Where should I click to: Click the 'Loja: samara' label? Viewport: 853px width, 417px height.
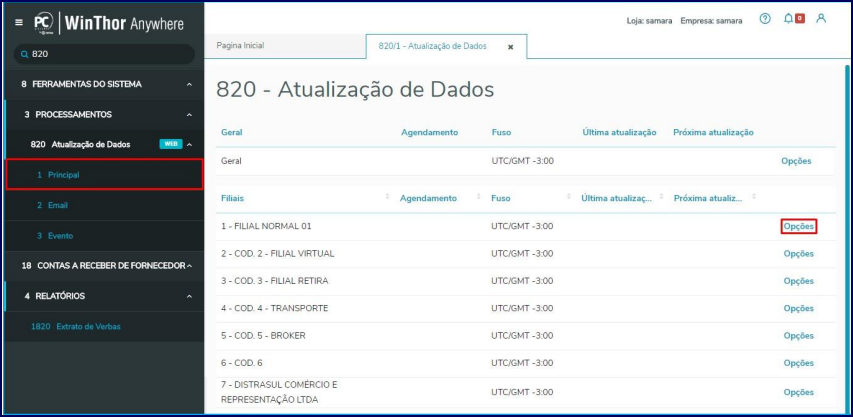[649, 21]
